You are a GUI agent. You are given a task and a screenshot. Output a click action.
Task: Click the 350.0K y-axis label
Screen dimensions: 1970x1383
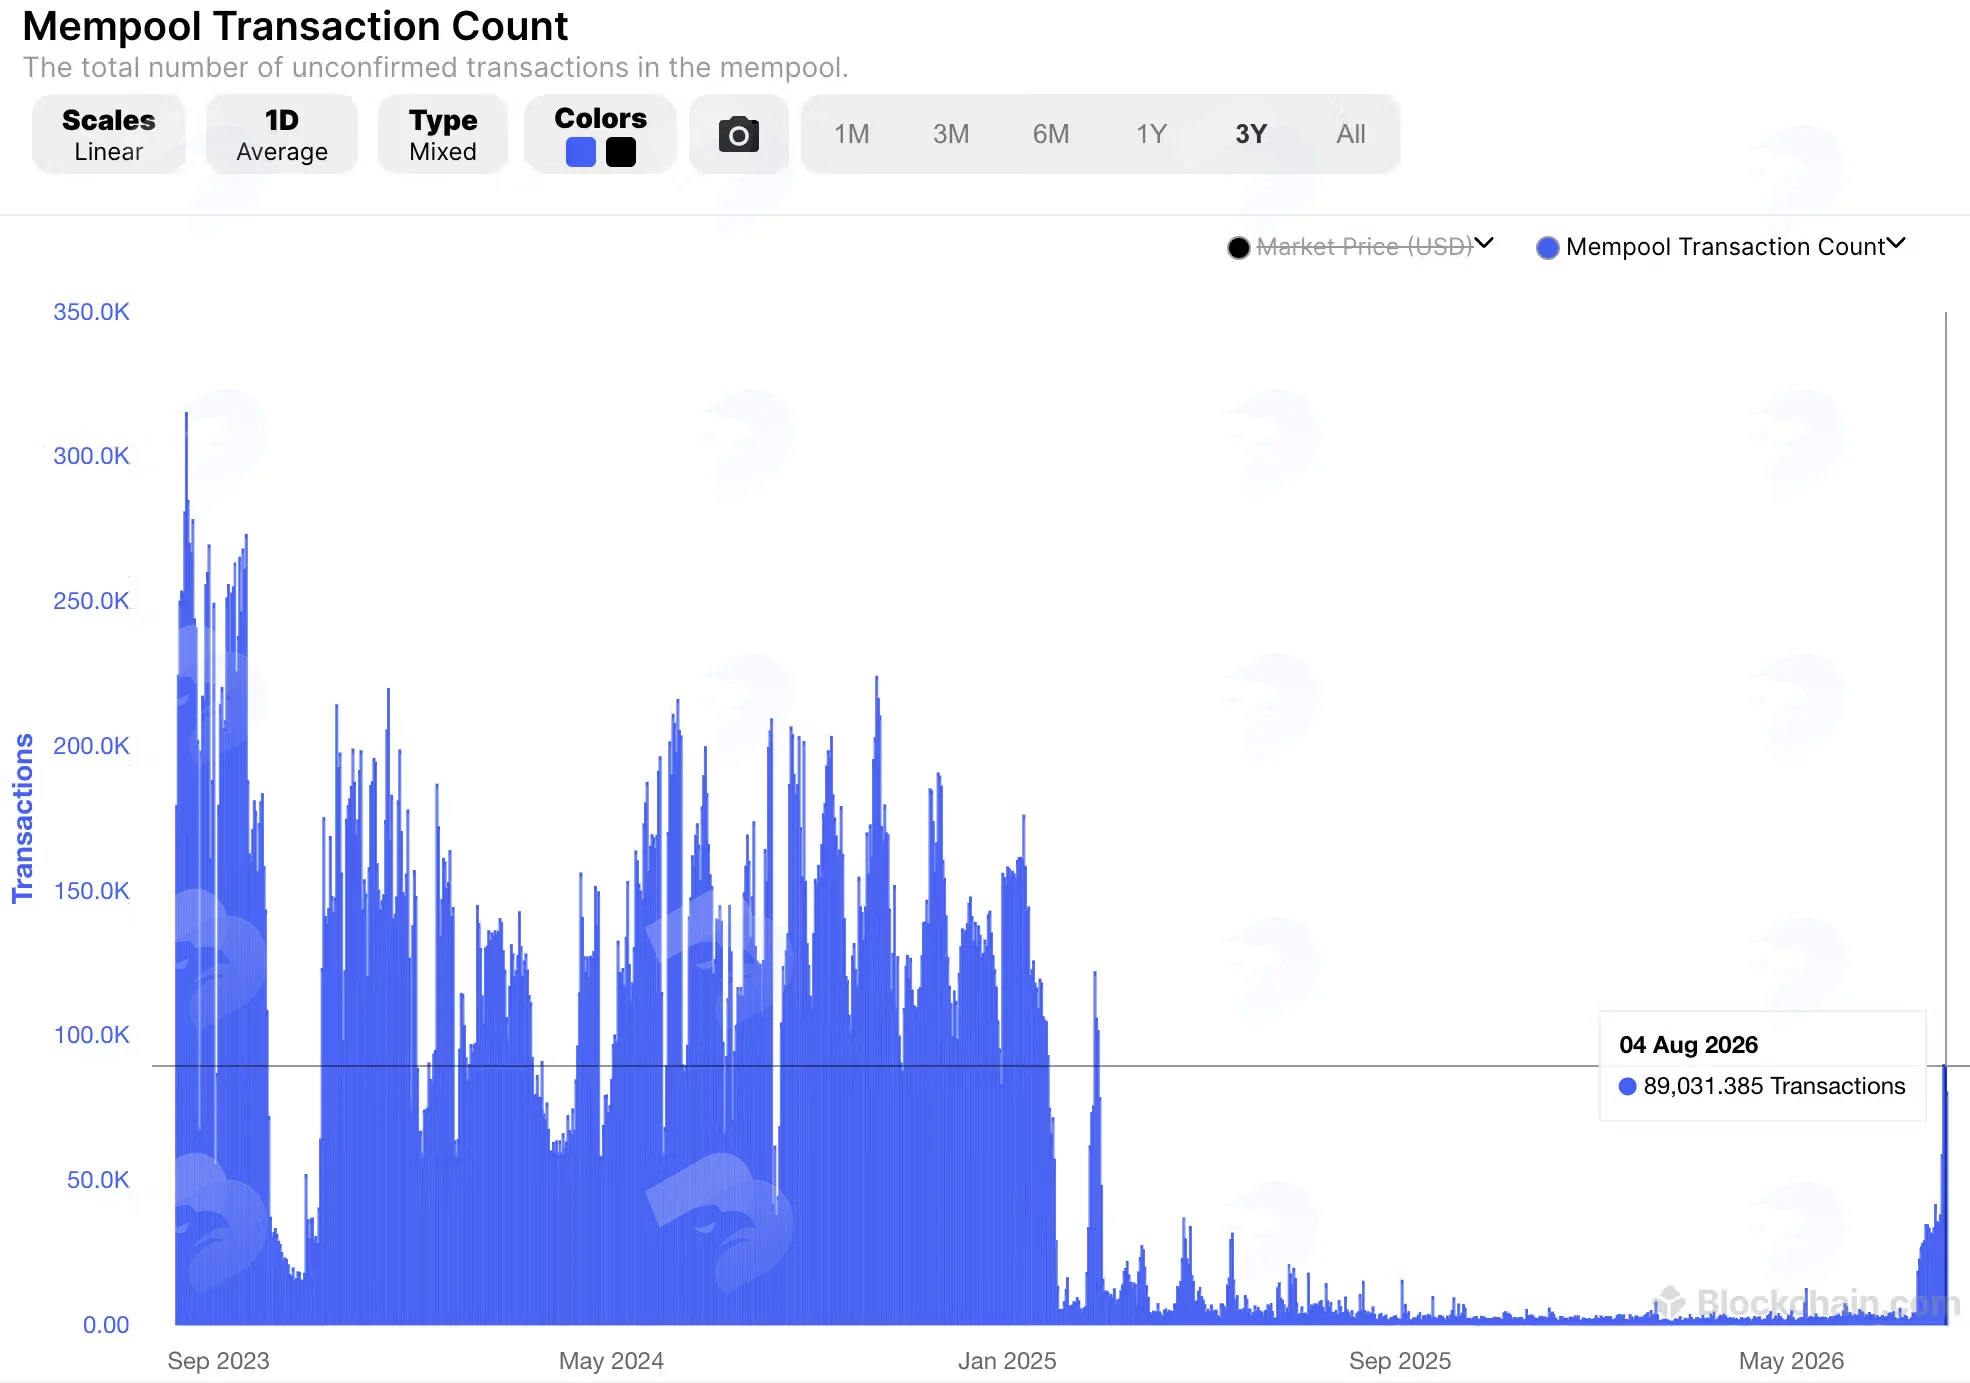pyautogui.click(x=91, y=312)
